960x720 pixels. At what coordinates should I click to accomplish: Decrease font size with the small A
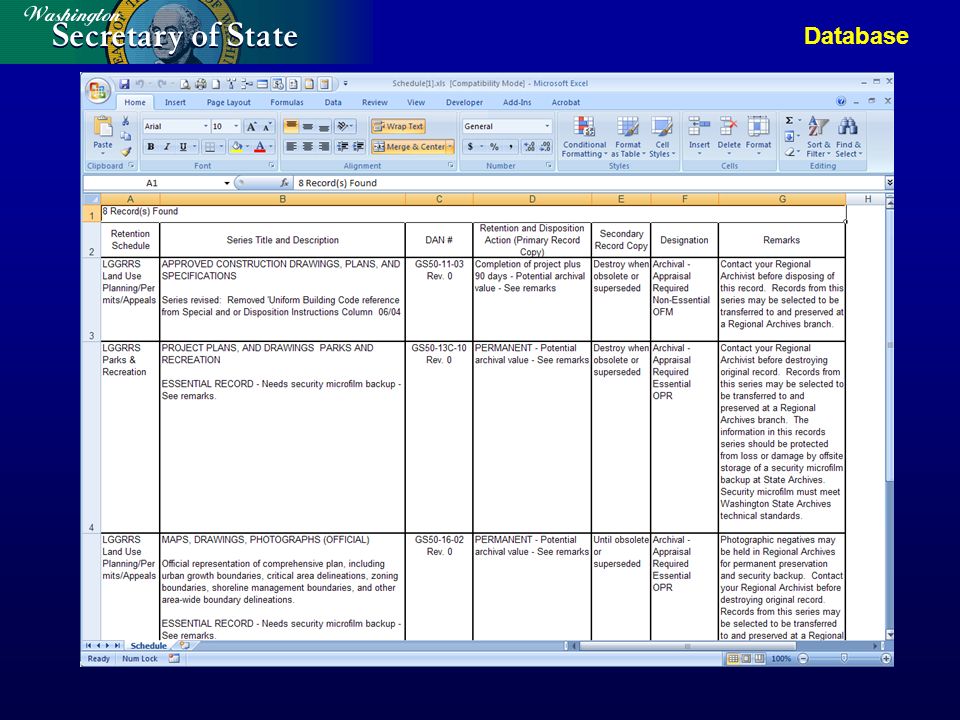pyautogui.click(x=267, y=127)
